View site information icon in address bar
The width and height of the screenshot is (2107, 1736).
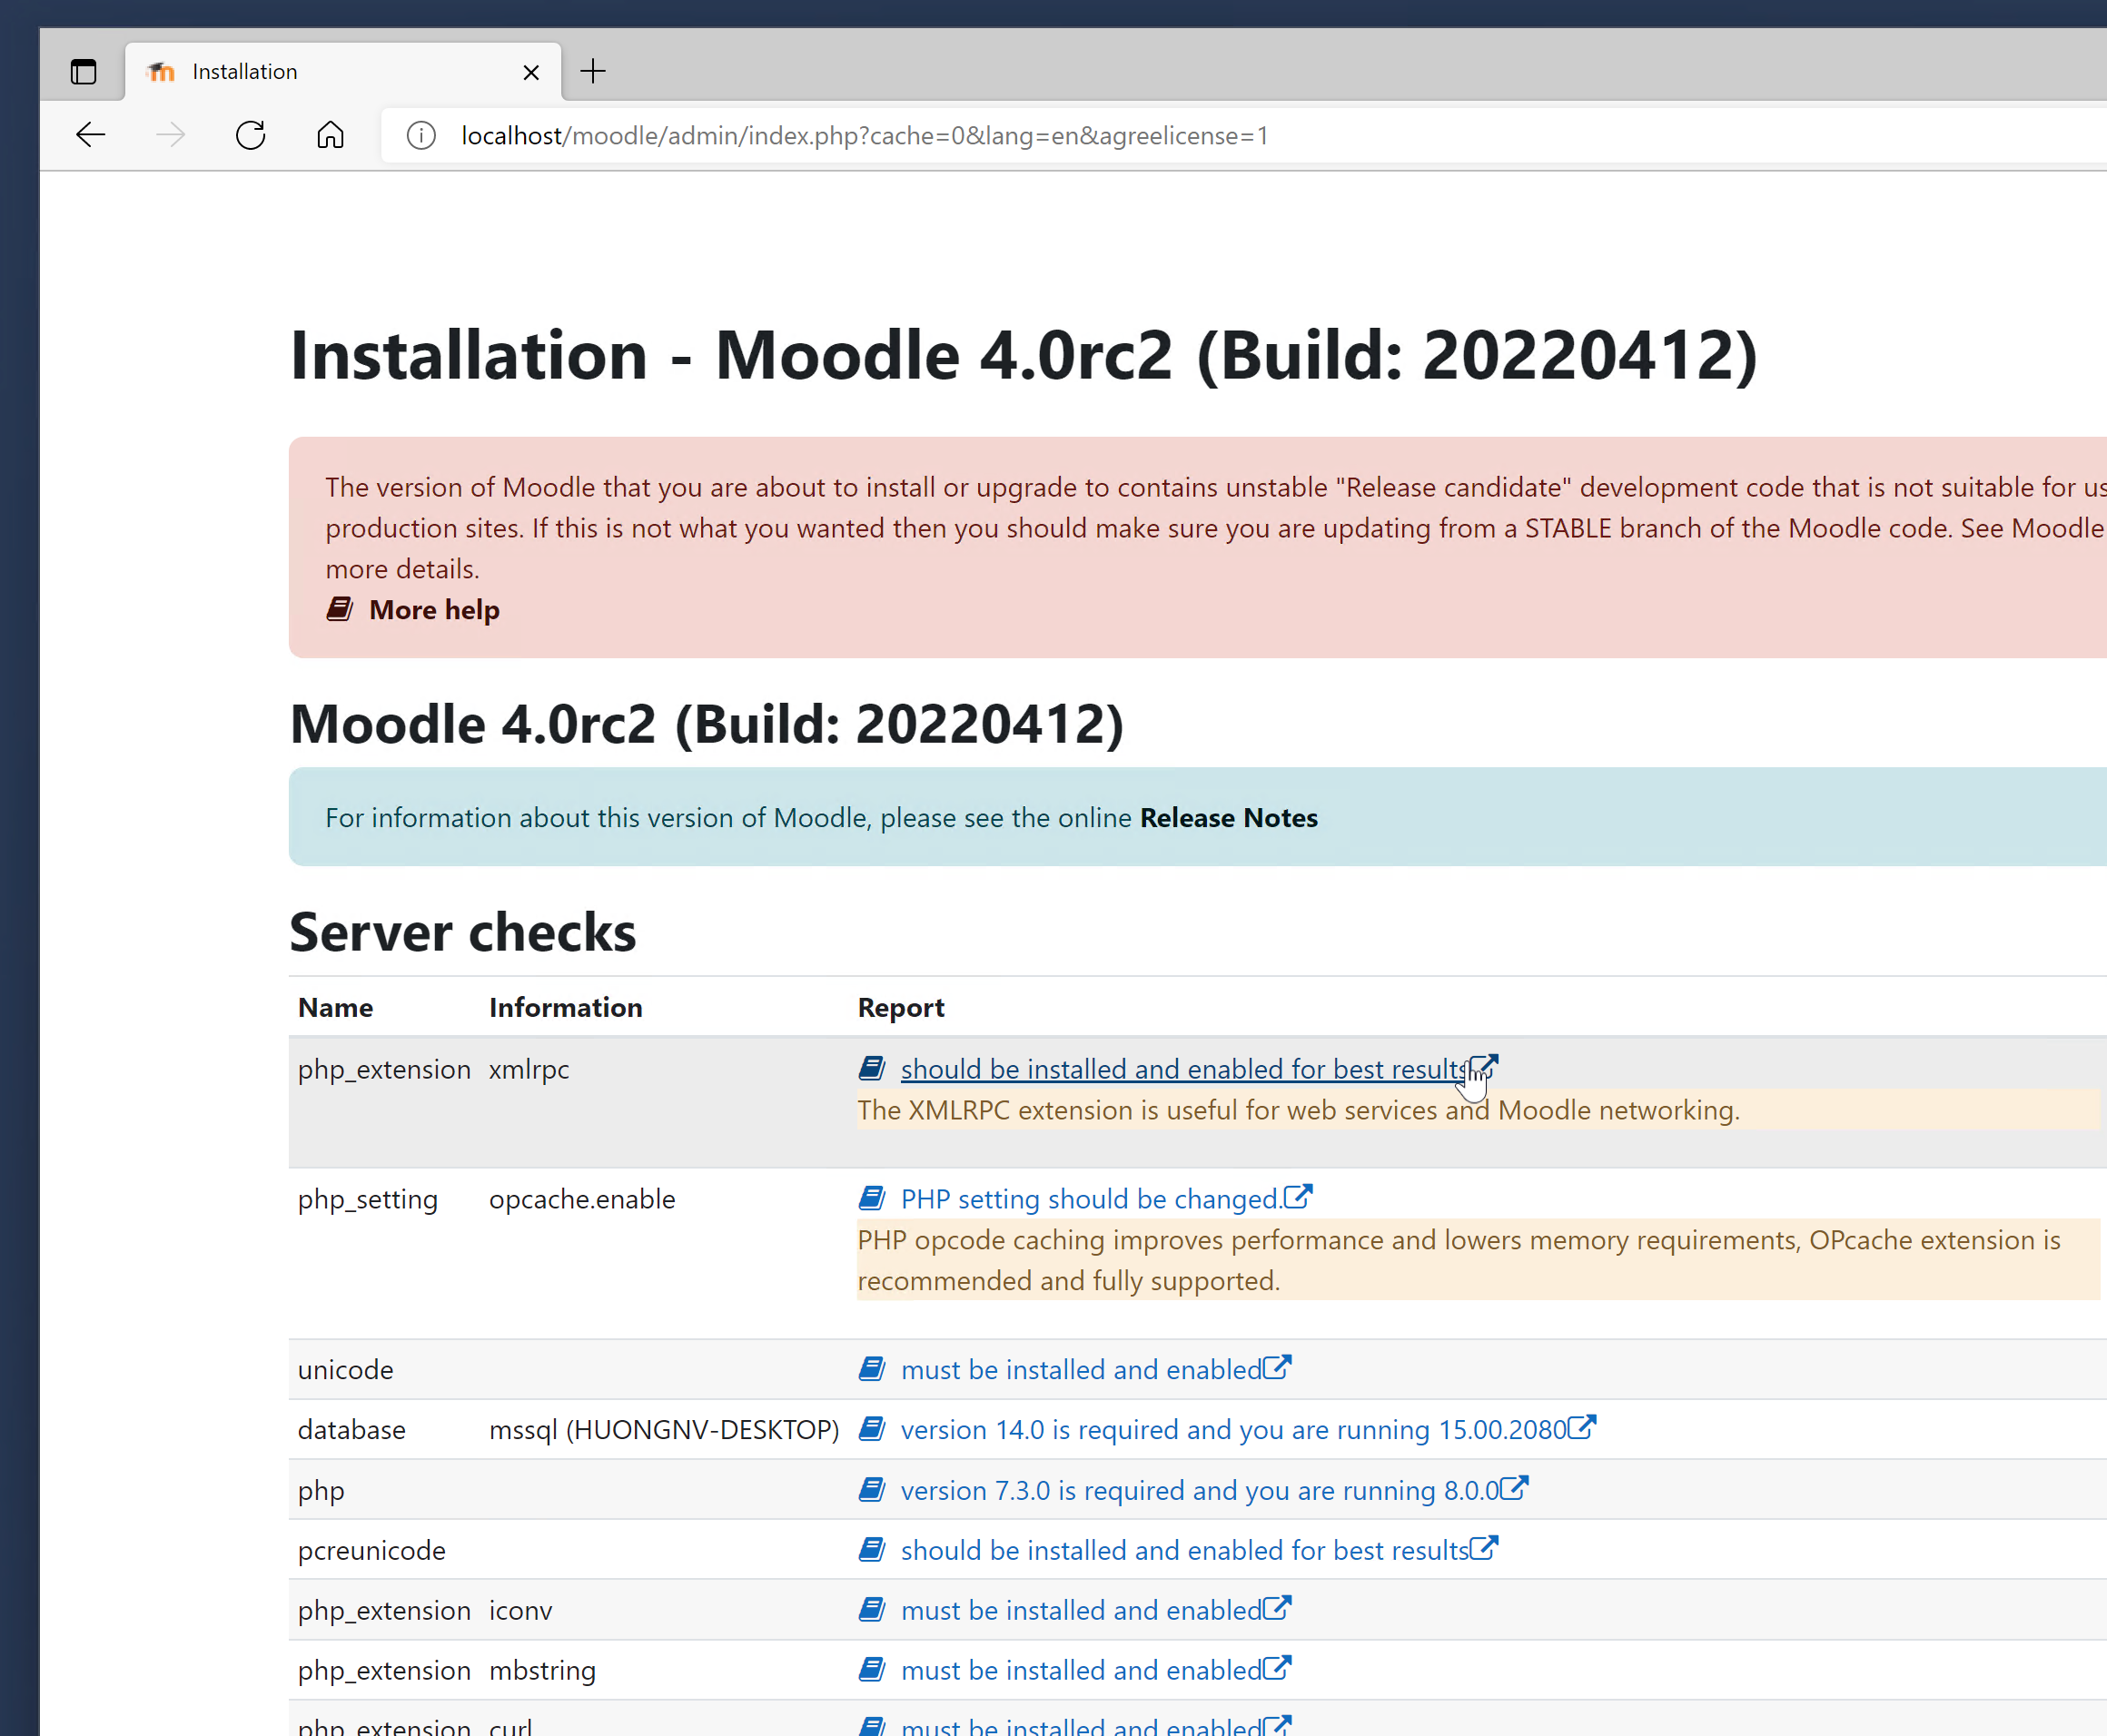coord(421,135)
